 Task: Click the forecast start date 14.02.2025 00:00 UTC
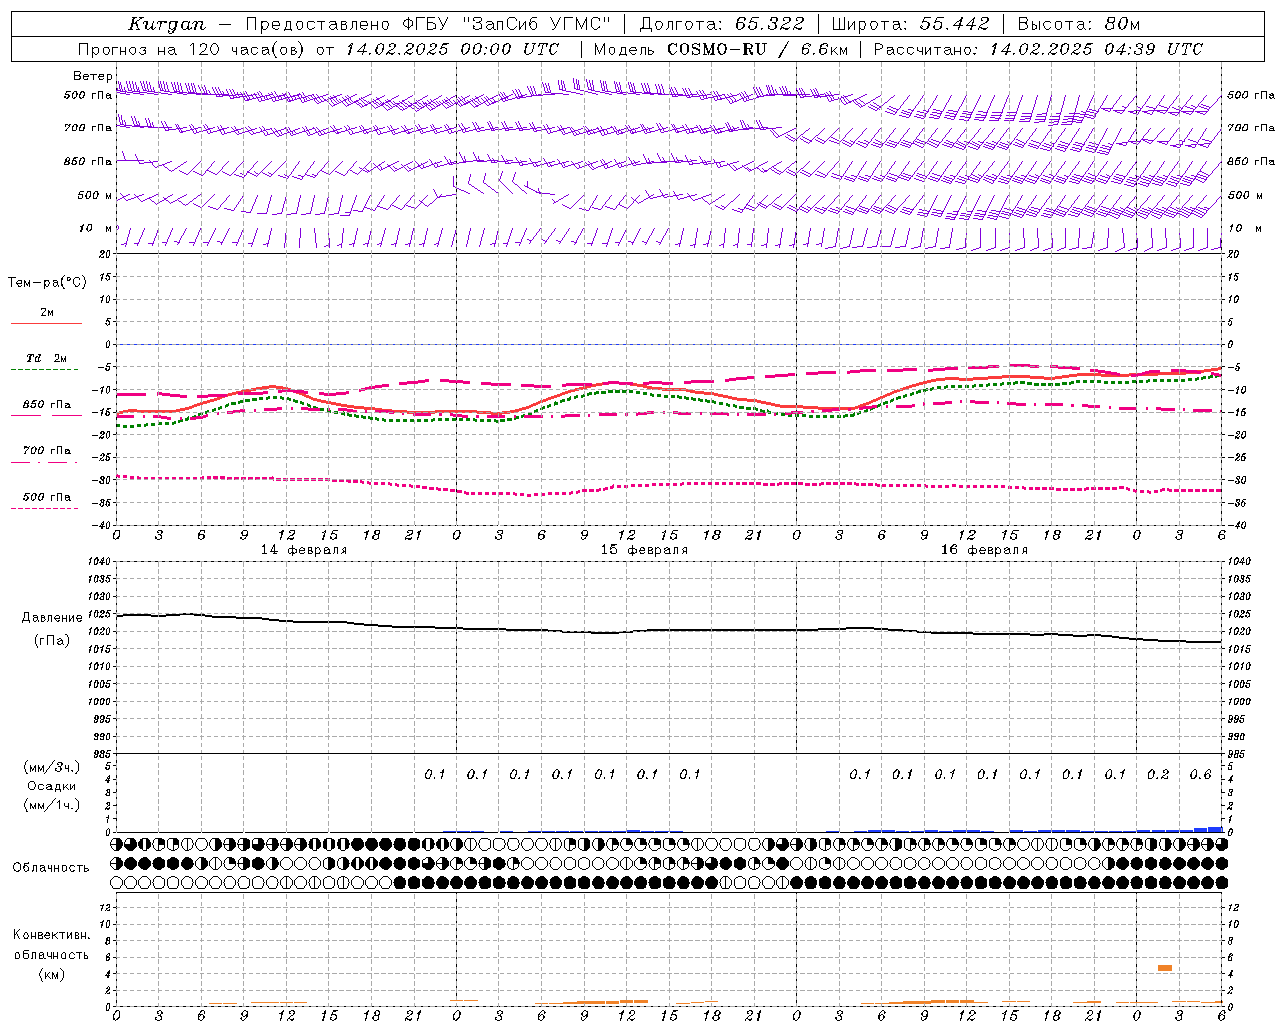click(x=452, y=49)
